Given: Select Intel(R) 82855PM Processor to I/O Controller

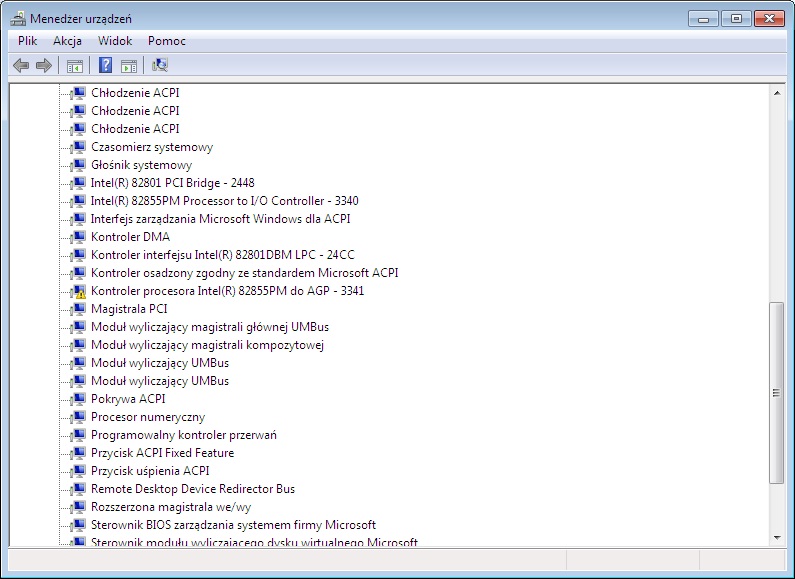Looking at the screenshot, I should coord(225,201).
